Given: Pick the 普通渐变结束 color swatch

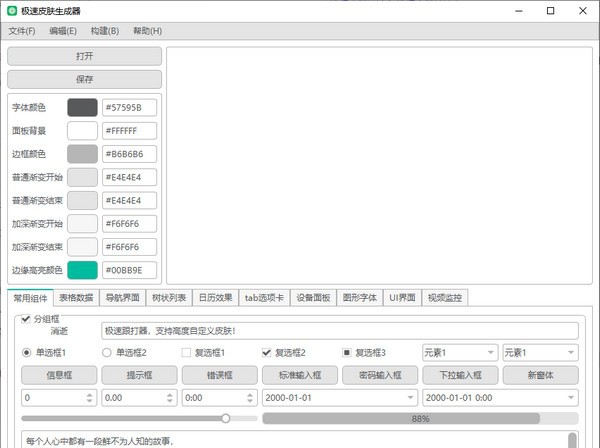Looking at the screenshot, I should tap(83, 200).
